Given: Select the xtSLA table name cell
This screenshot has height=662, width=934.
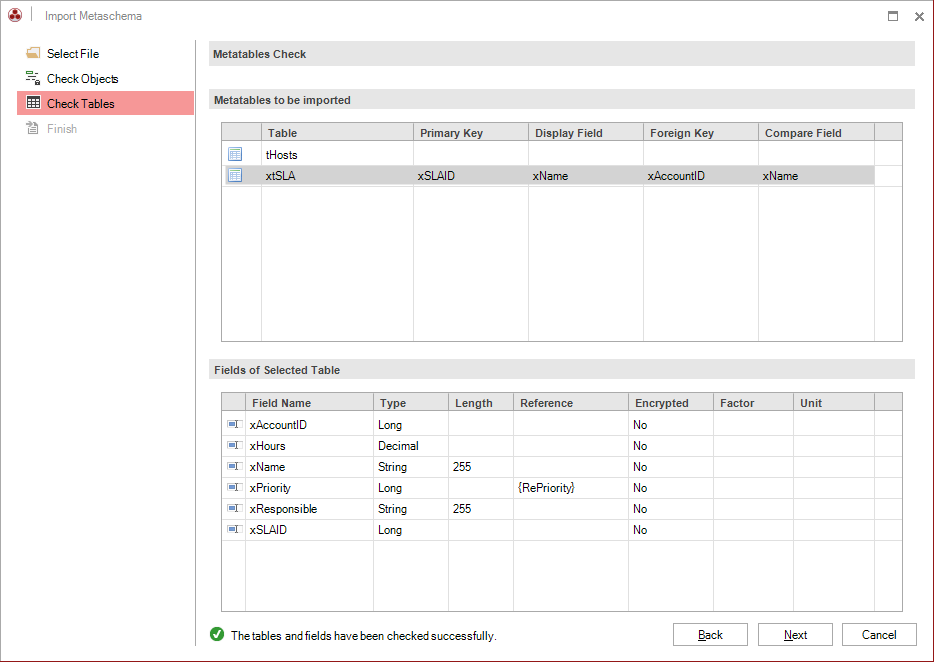Looking at the screenshot, I should tap(337, 176).
